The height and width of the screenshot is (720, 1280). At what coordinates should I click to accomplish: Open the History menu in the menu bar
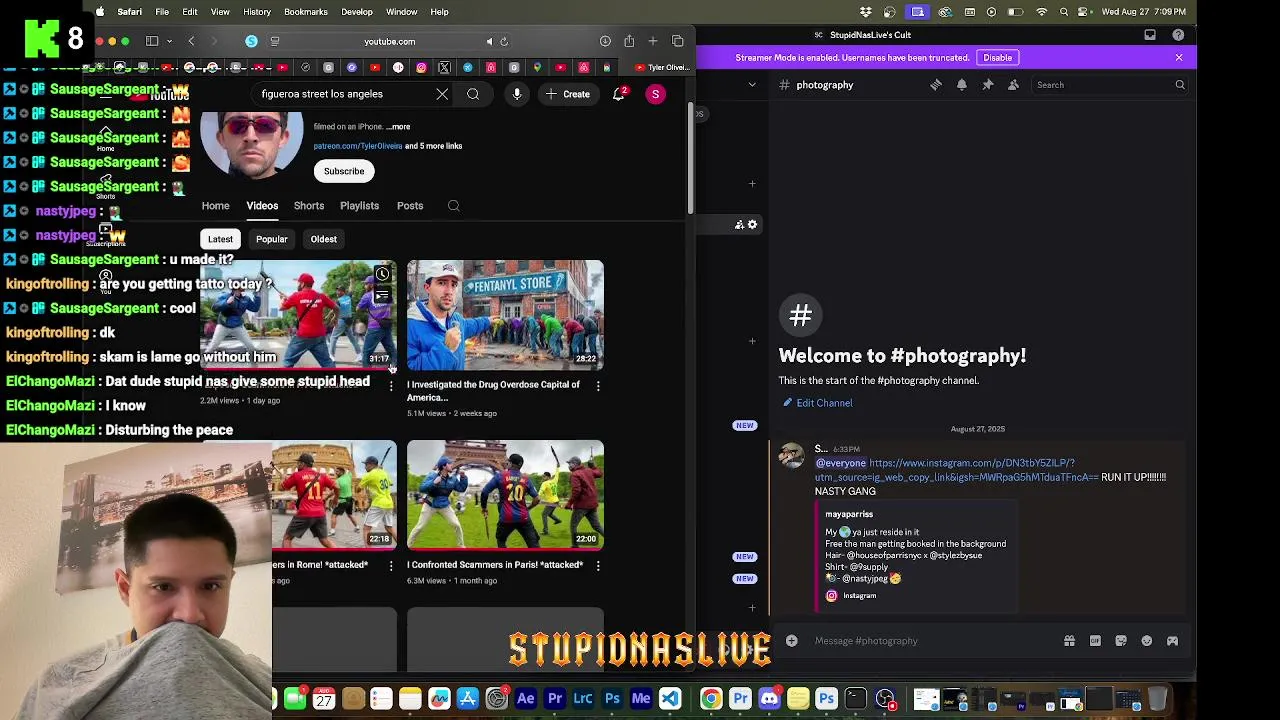point(257,12)
